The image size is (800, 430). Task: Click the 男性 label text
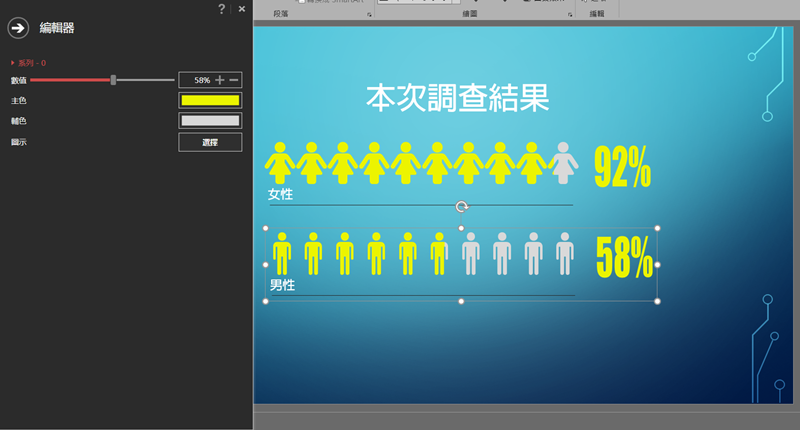tap(282, 286)
